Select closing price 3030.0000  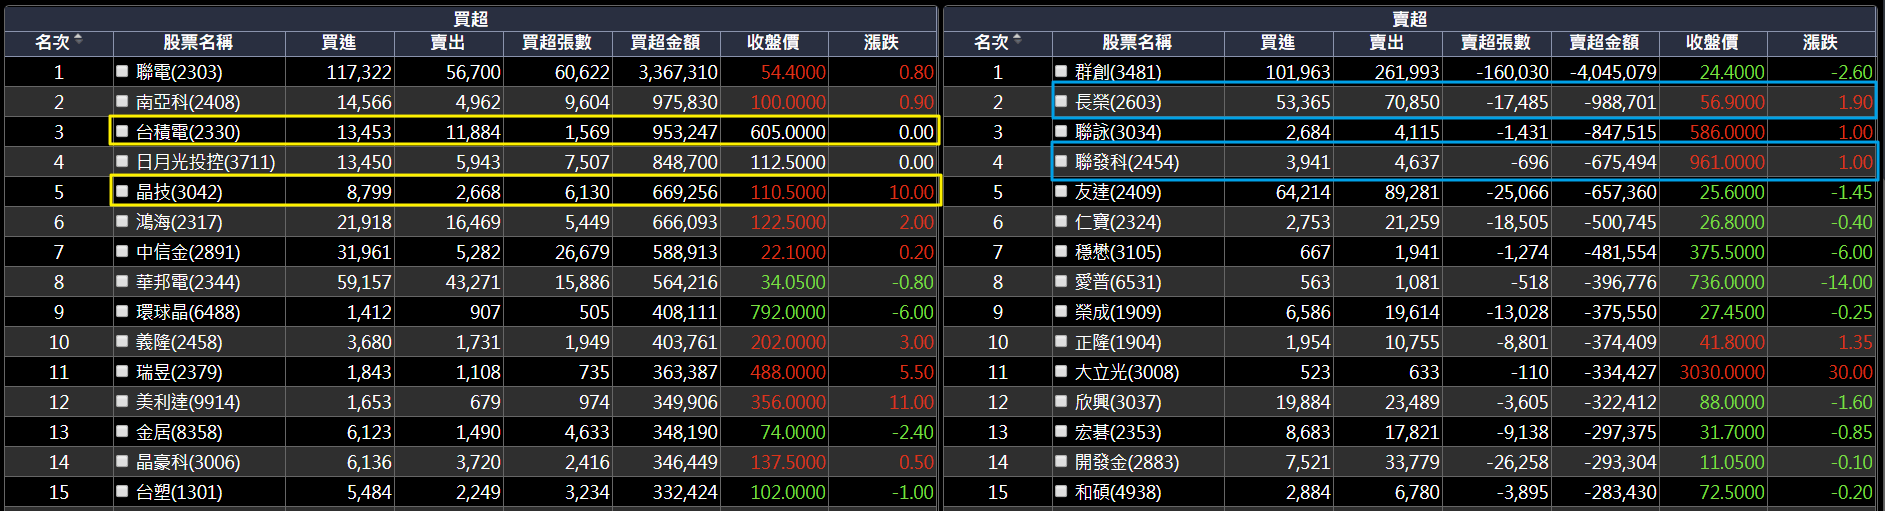pos(1722,372)
